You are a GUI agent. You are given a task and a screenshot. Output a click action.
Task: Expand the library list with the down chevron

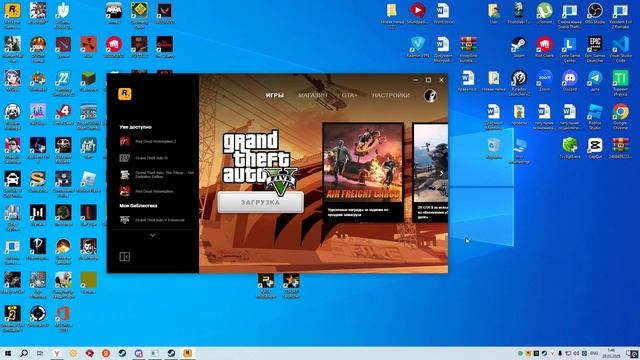click(153, 235)
